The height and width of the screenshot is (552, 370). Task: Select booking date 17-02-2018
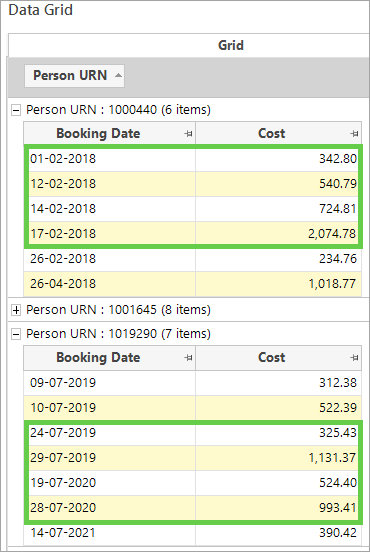(x=63, y=234)
